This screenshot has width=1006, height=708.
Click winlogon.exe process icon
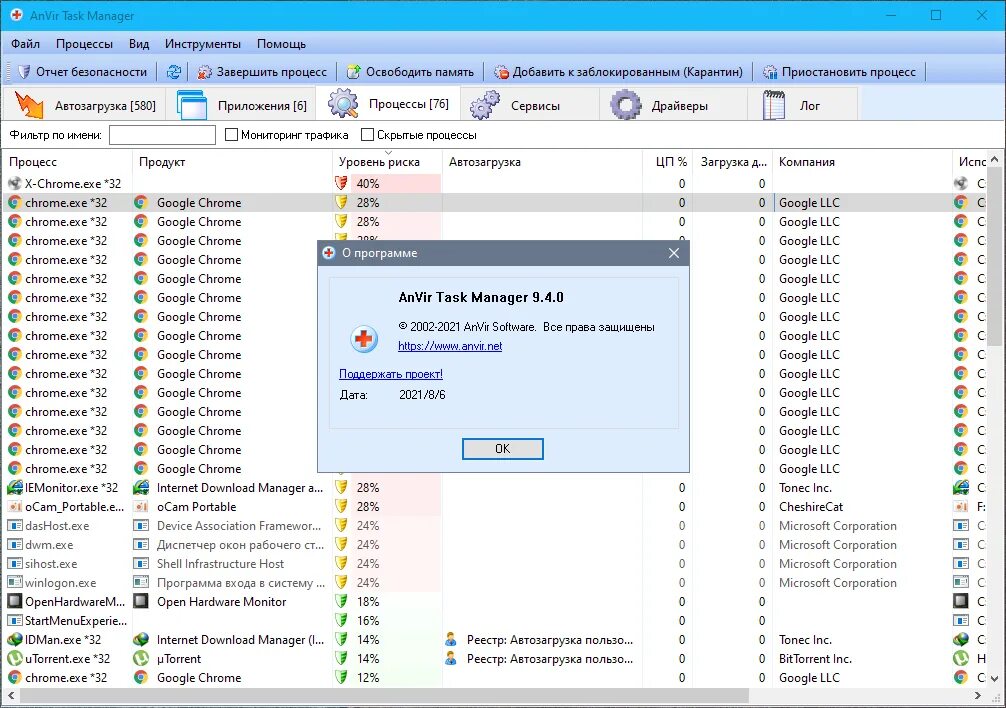tap(15, 582)
